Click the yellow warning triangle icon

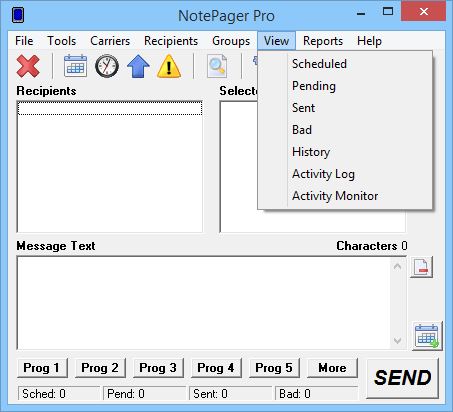click(x=169, y=66)
